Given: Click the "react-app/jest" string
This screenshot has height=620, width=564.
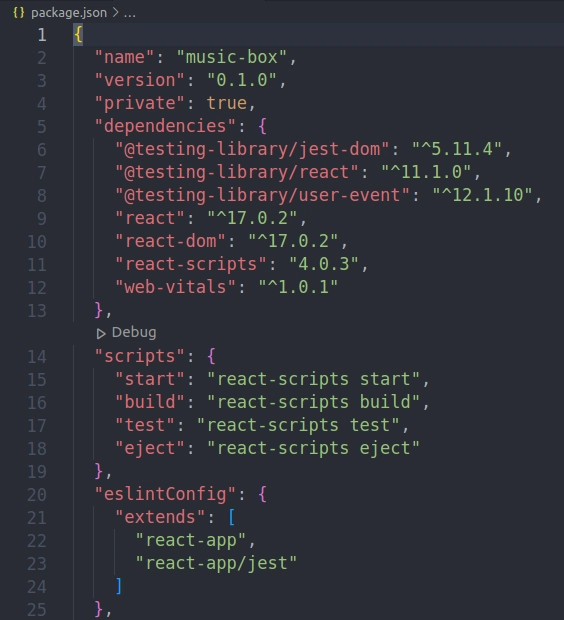Looking at the screenshot, I should 216,563.
